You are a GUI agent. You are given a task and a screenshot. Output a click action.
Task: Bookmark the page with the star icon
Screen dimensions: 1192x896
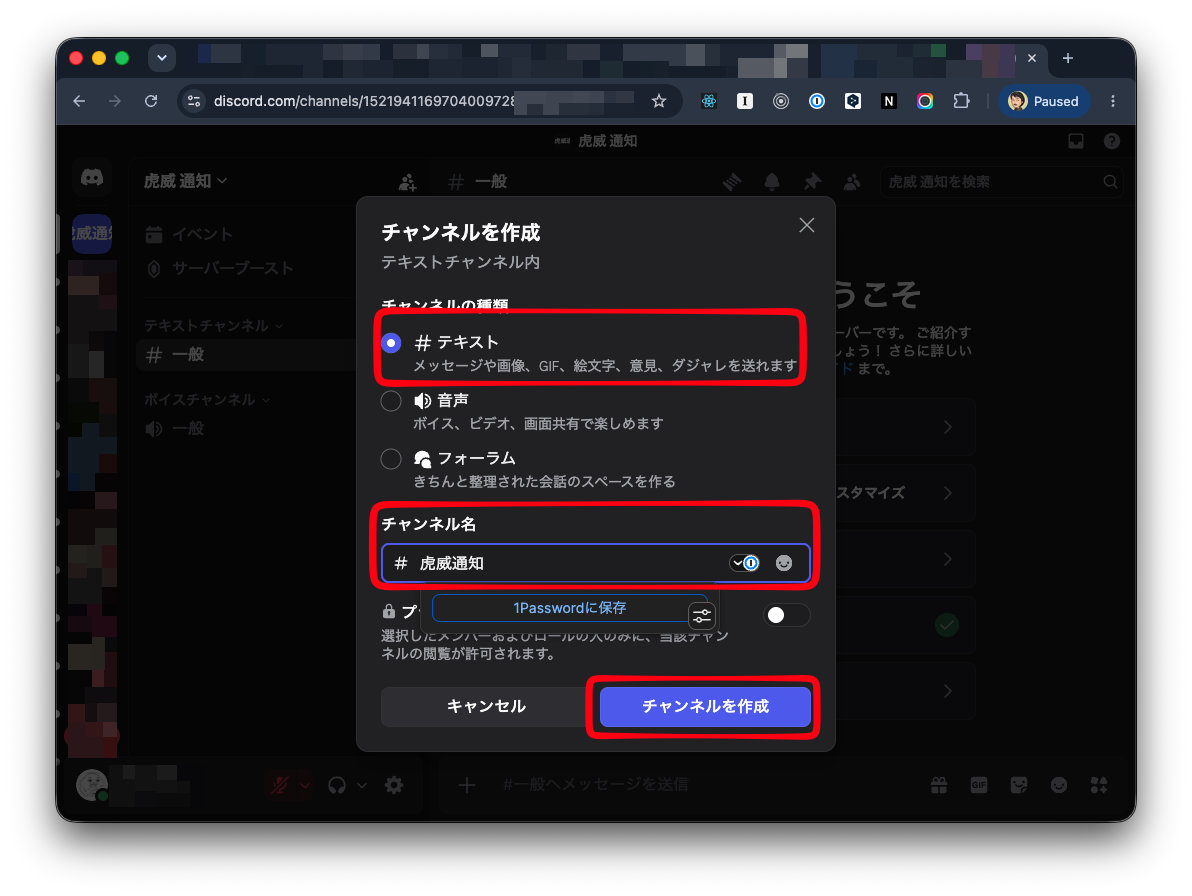tap(659, 101)
